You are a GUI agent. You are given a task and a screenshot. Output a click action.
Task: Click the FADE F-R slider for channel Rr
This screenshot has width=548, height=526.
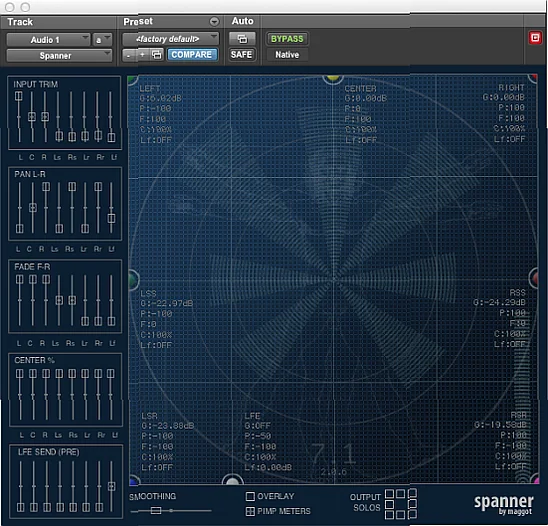coord(98,321)
